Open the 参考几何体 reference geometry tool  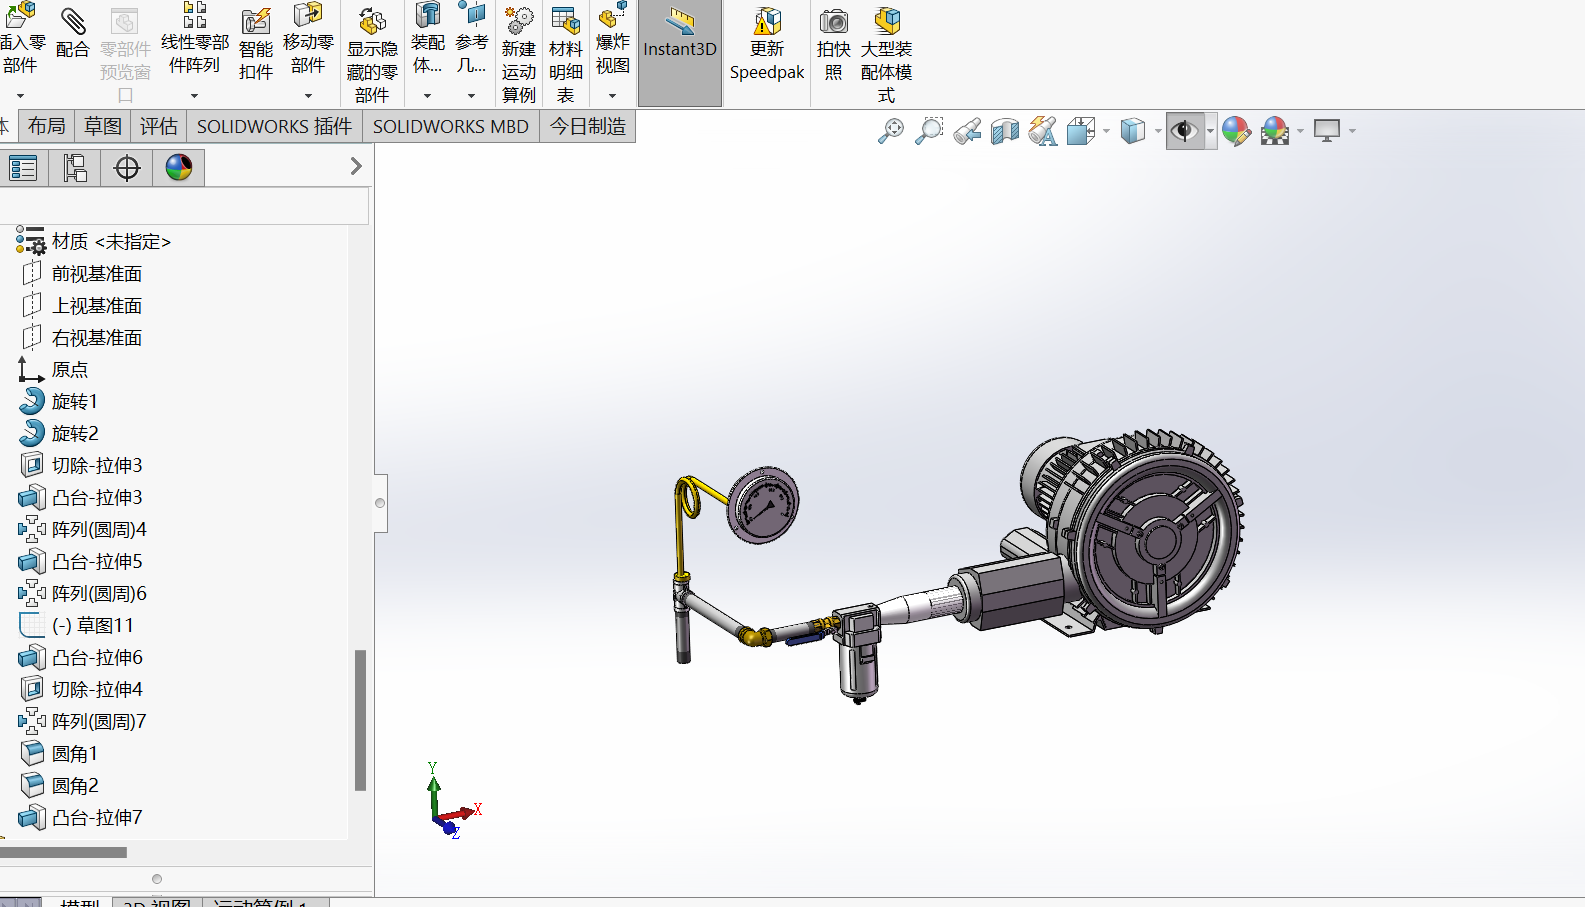pyautogui.click(x=471, y=38)
